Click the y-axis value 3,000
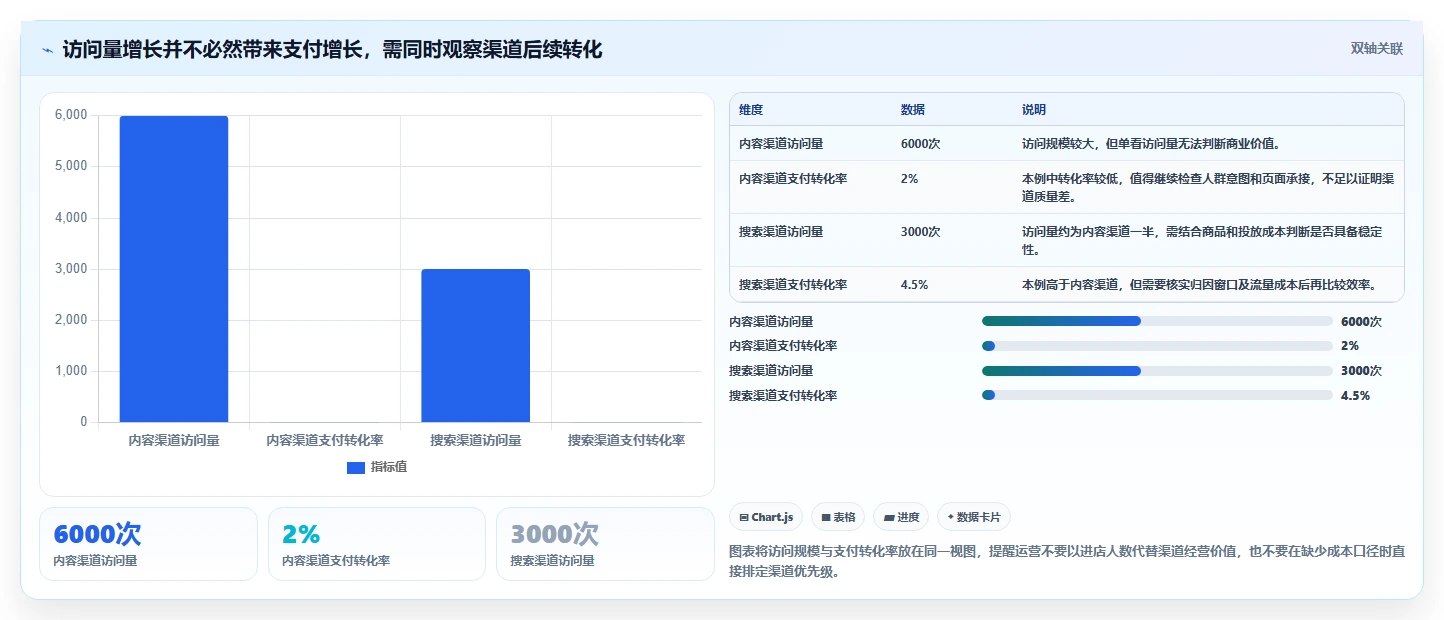The image size is (1444, 620). tap(71, 269)
